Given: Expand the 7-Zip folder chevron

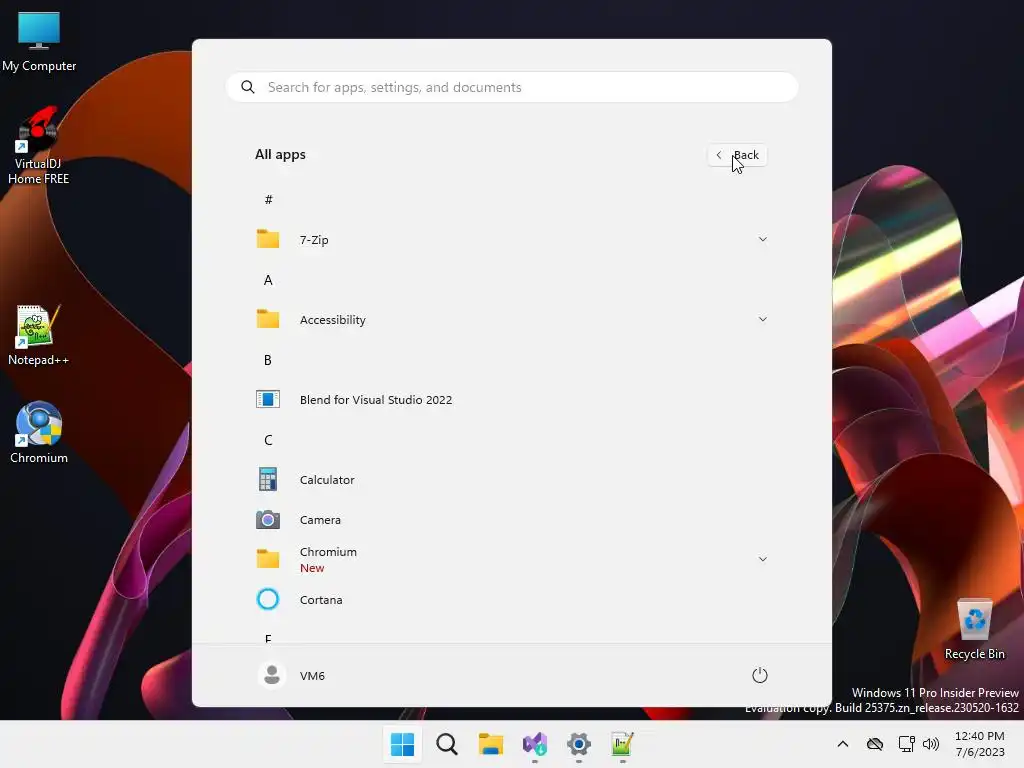Looking at the screenshot, I should pos(762,239).
